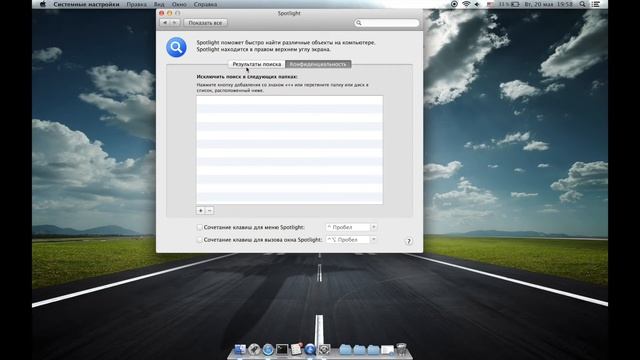Open the «Вид» menu
Viewport: 640px width, 360px height.
pyautogui.click(x=159, y=4)
